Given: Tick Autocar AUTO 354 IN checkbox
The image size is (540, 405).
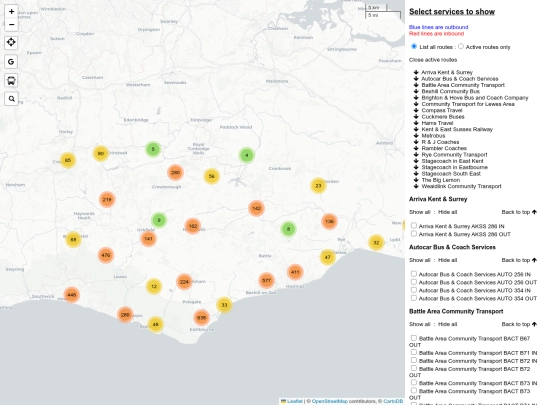Looking at the screenshot, I should tap(414, 290).
